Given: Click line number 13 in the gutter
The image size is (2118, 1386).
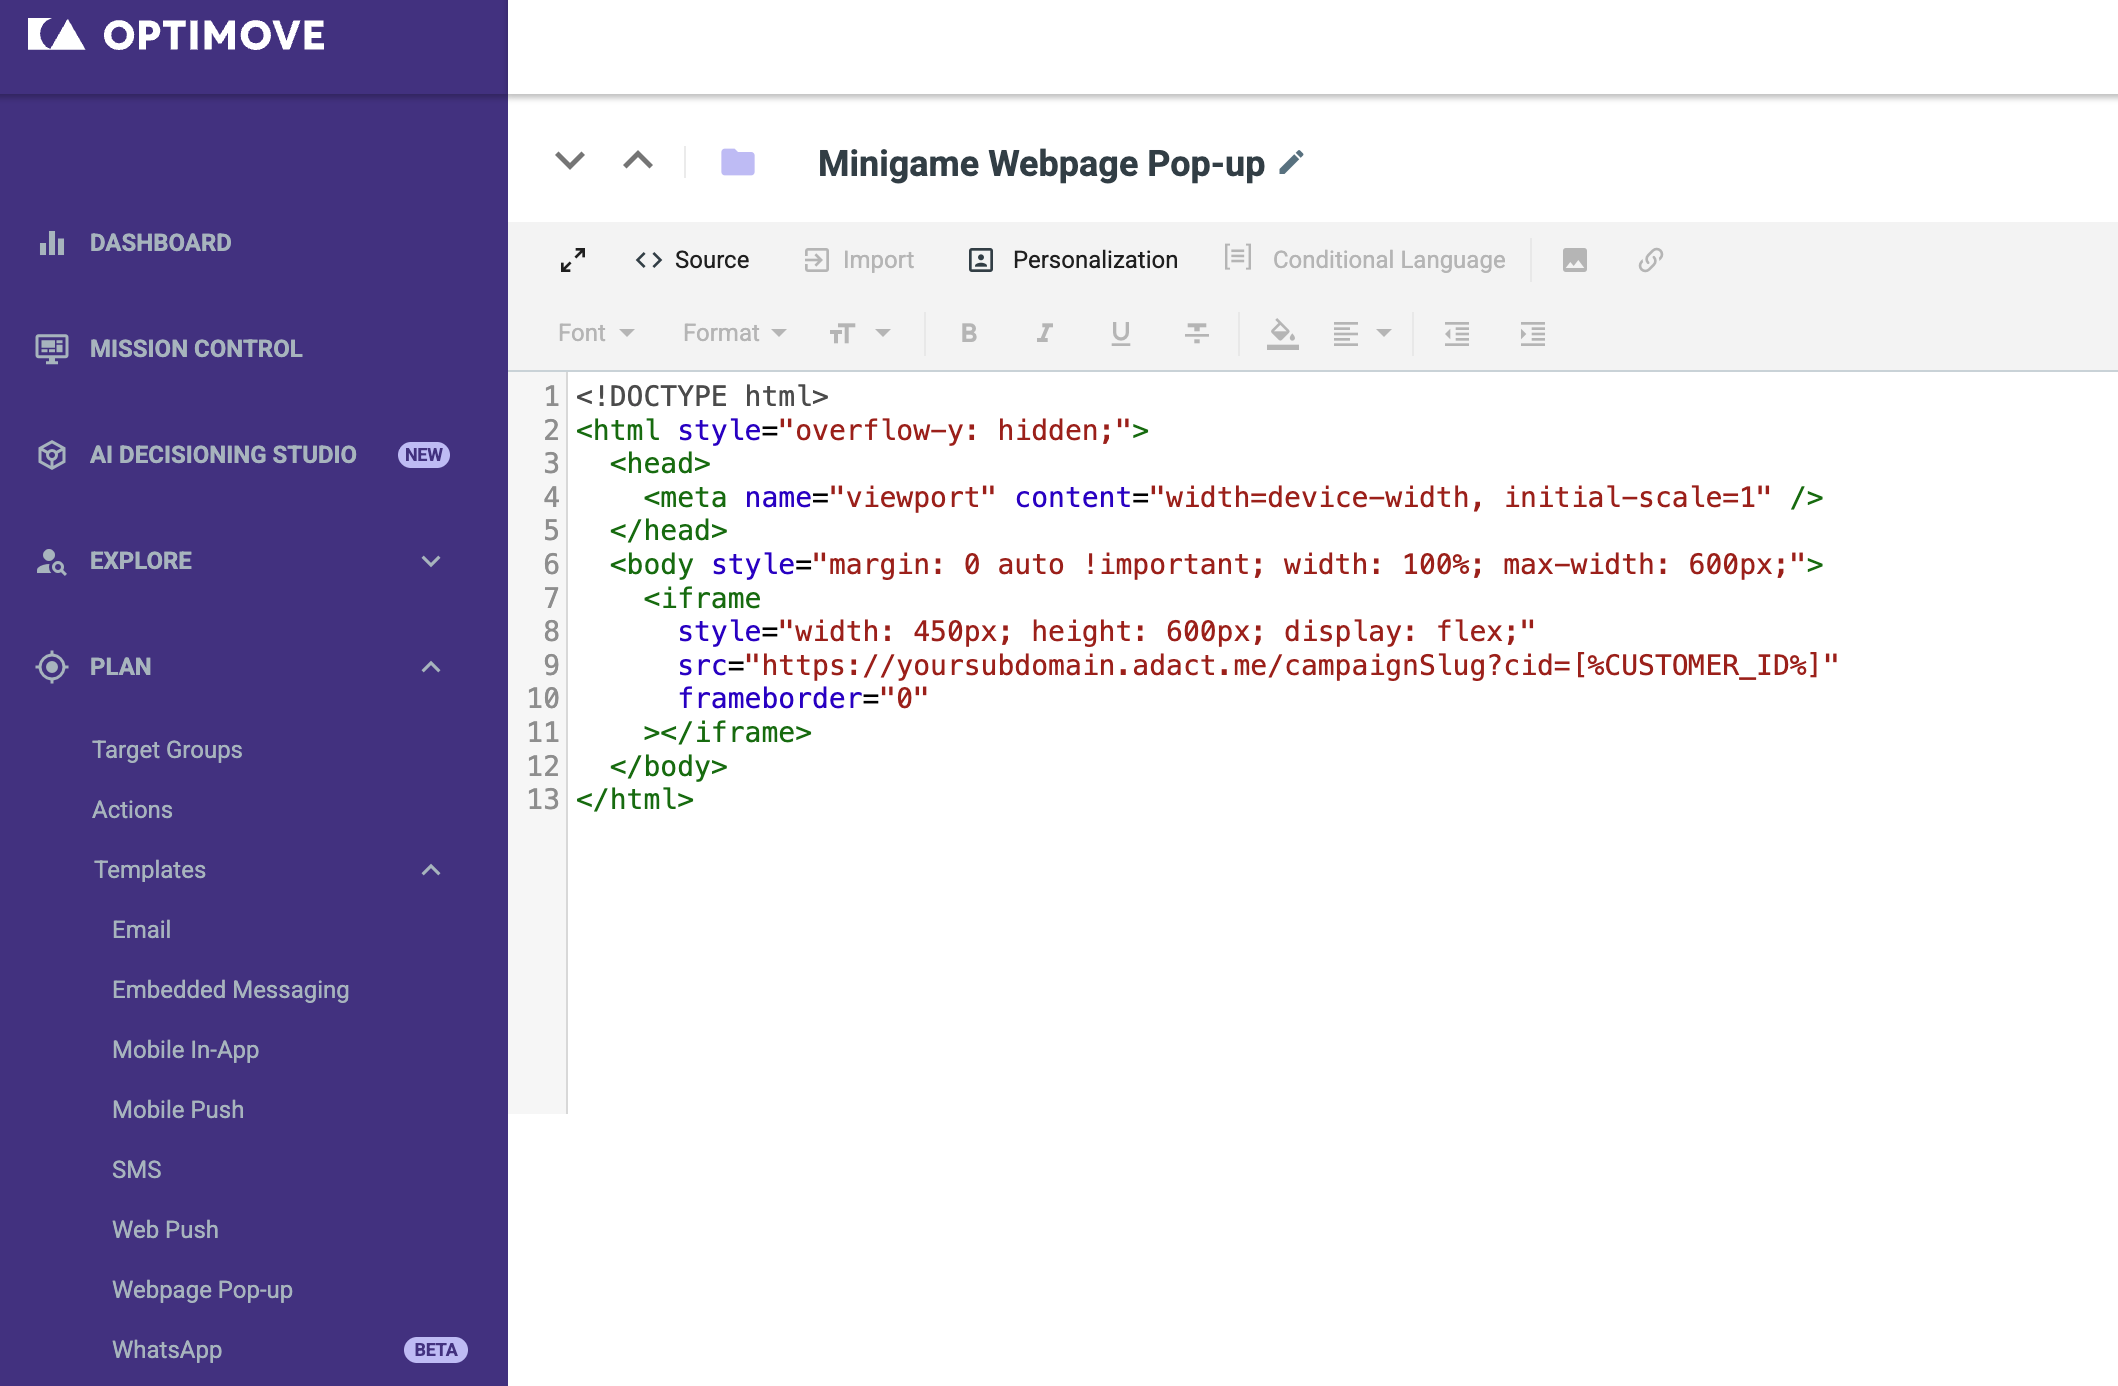Looking at the screenshot, I should 543,799.
